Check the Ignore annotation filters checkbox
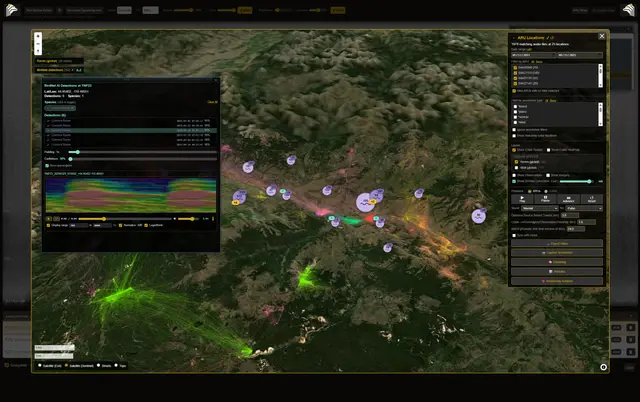640x402 pixels. point(514,130)
